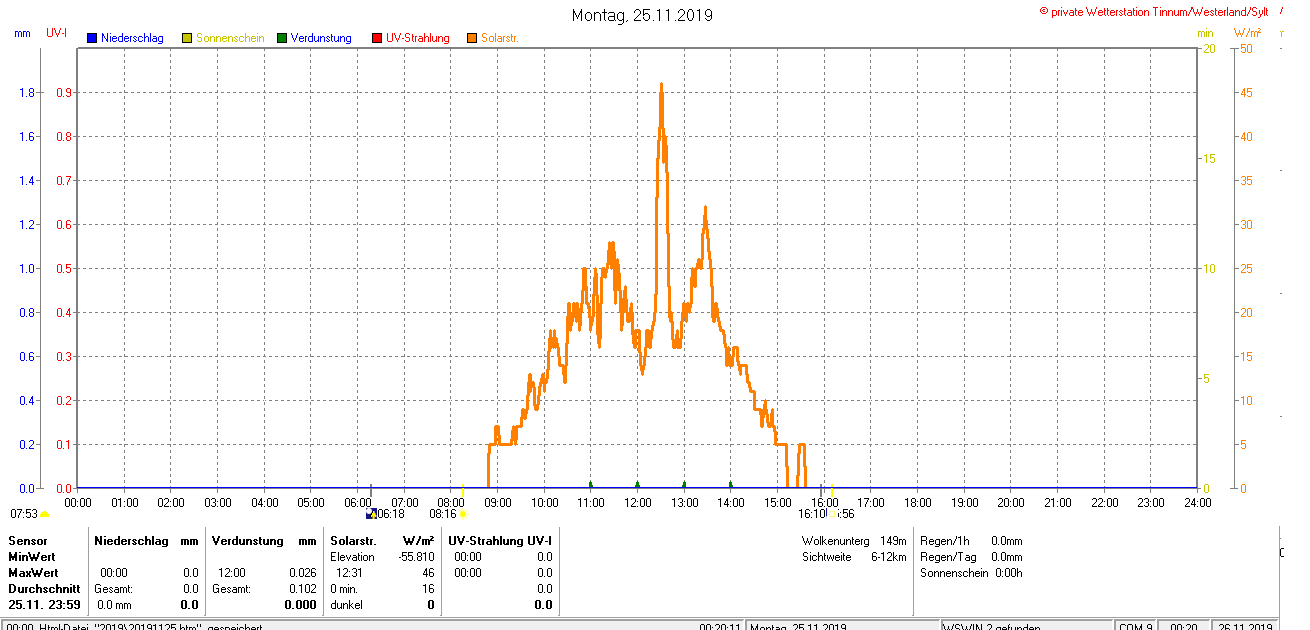Viewport: 1310px width, 630px height.
Task: Click the green evaporation marker at 13:00
Action: [x=684, y=484]
